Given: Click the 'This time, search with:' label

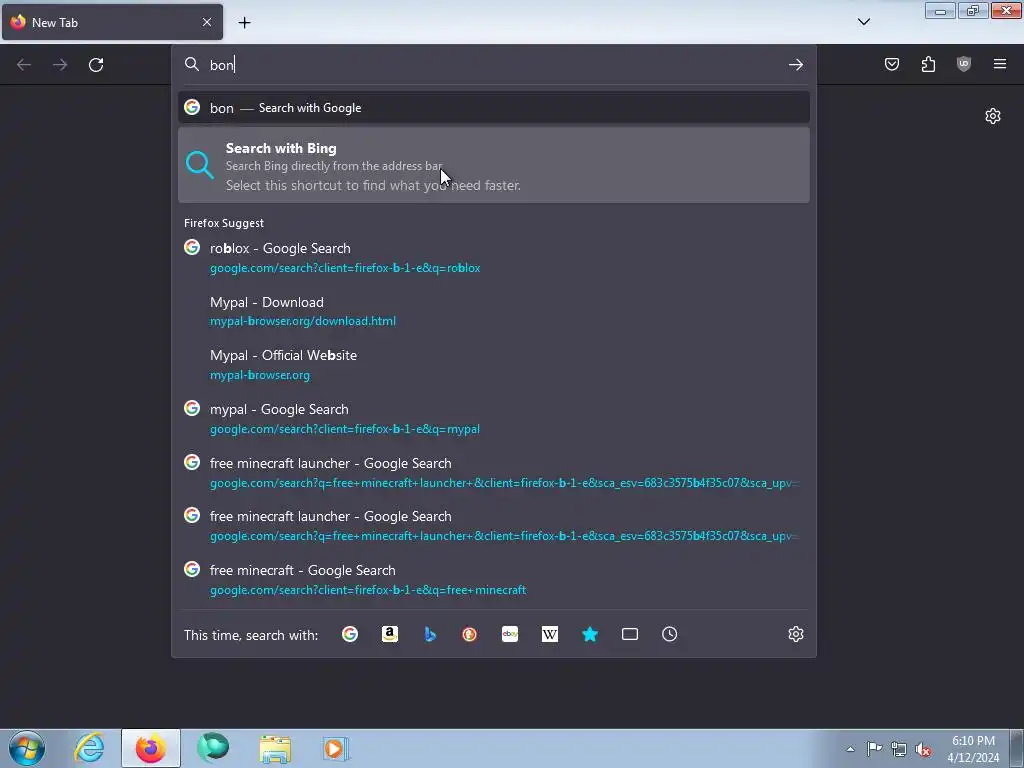Looking at the screenshot, I should 251,635.
